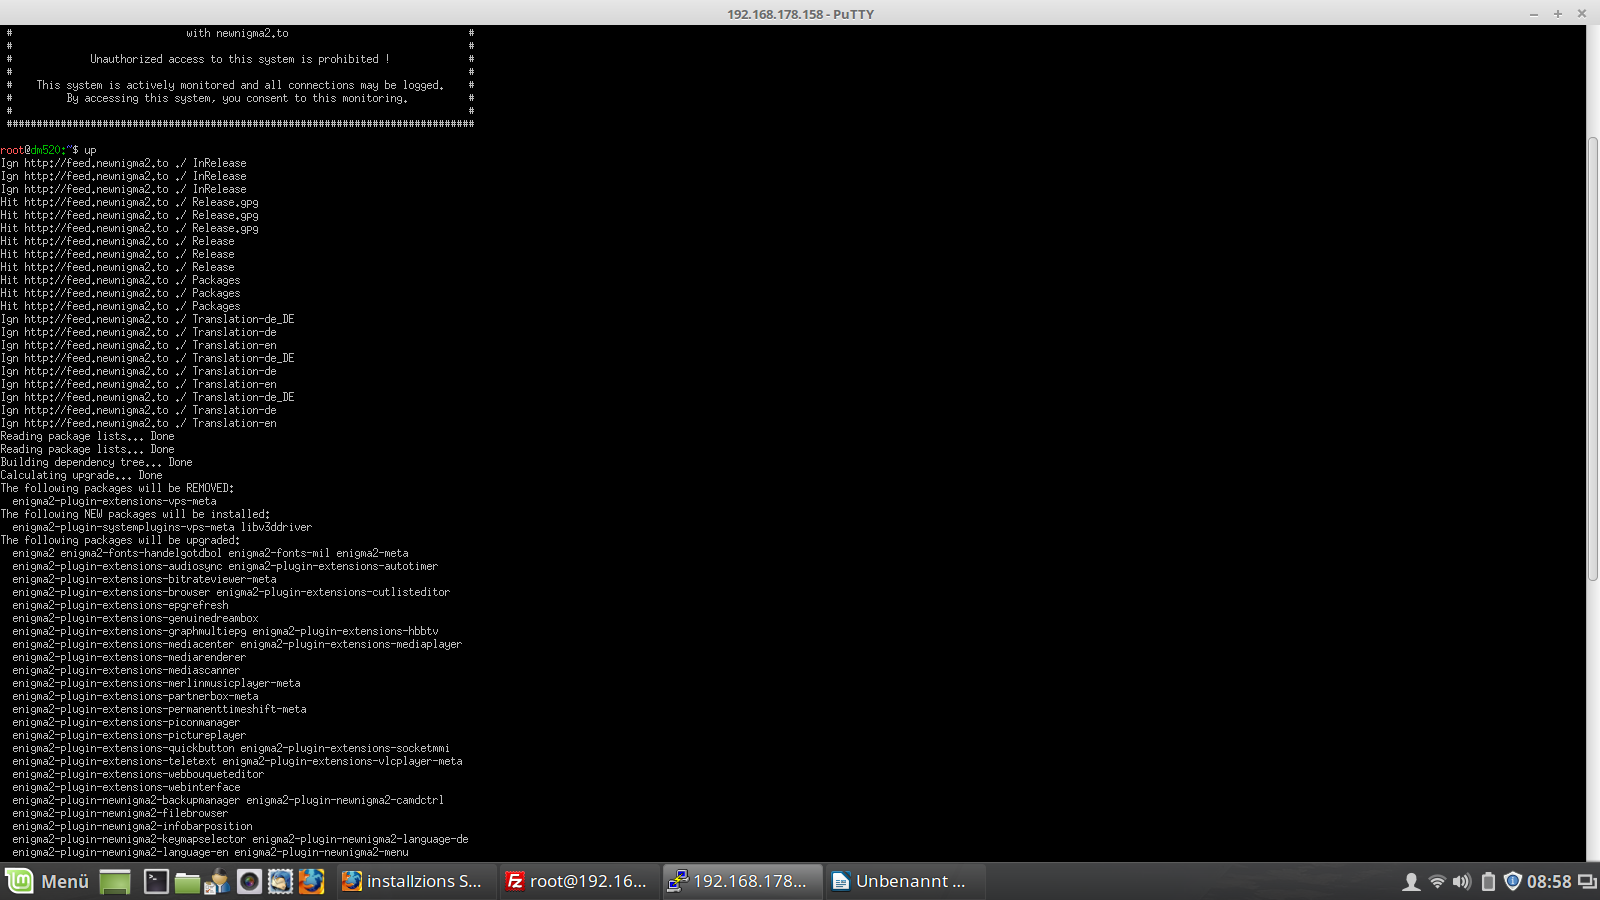
Task: Open the window list applet at panel end
Action: pos(1587,881)
